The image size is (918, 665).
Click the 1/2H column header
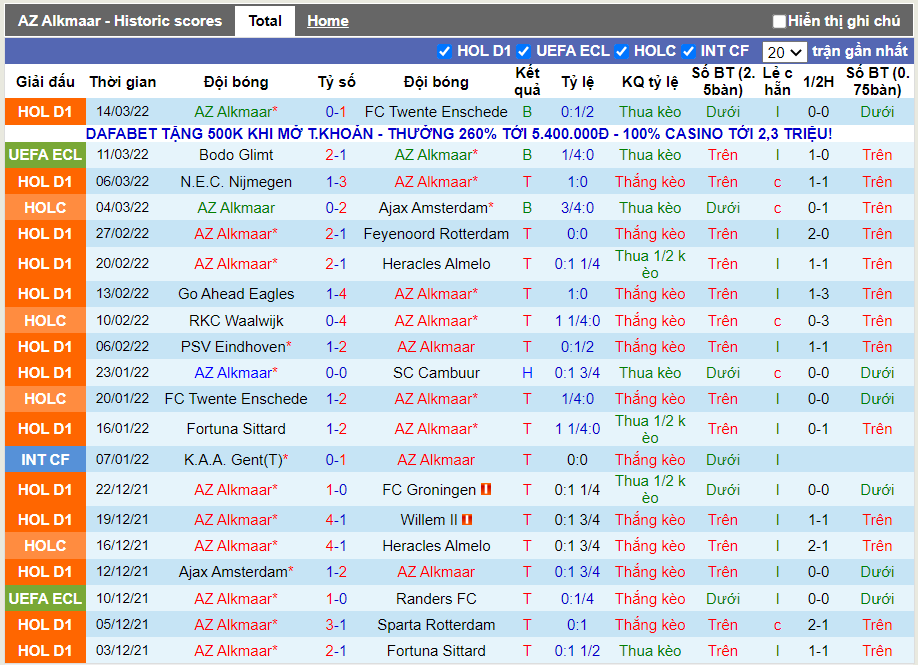click(818, 82)
